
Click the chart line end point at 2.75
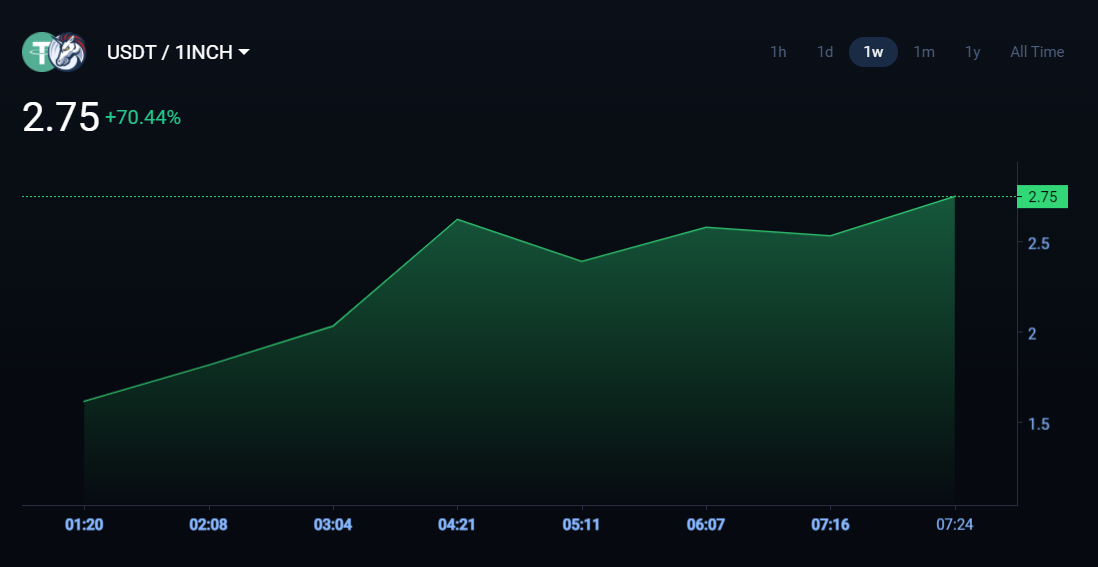954,197
